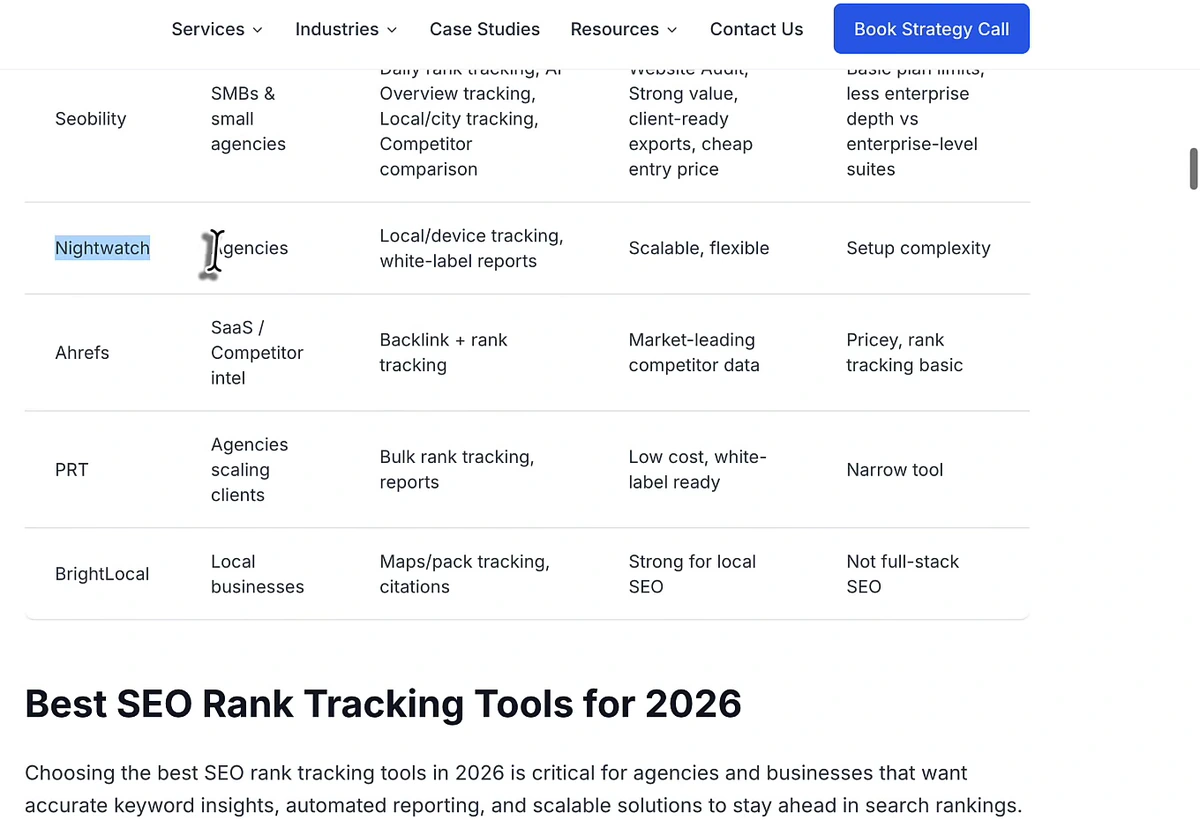Open the Contact Us page
The image size is (1200, 820).
click(x=756, y=29)
